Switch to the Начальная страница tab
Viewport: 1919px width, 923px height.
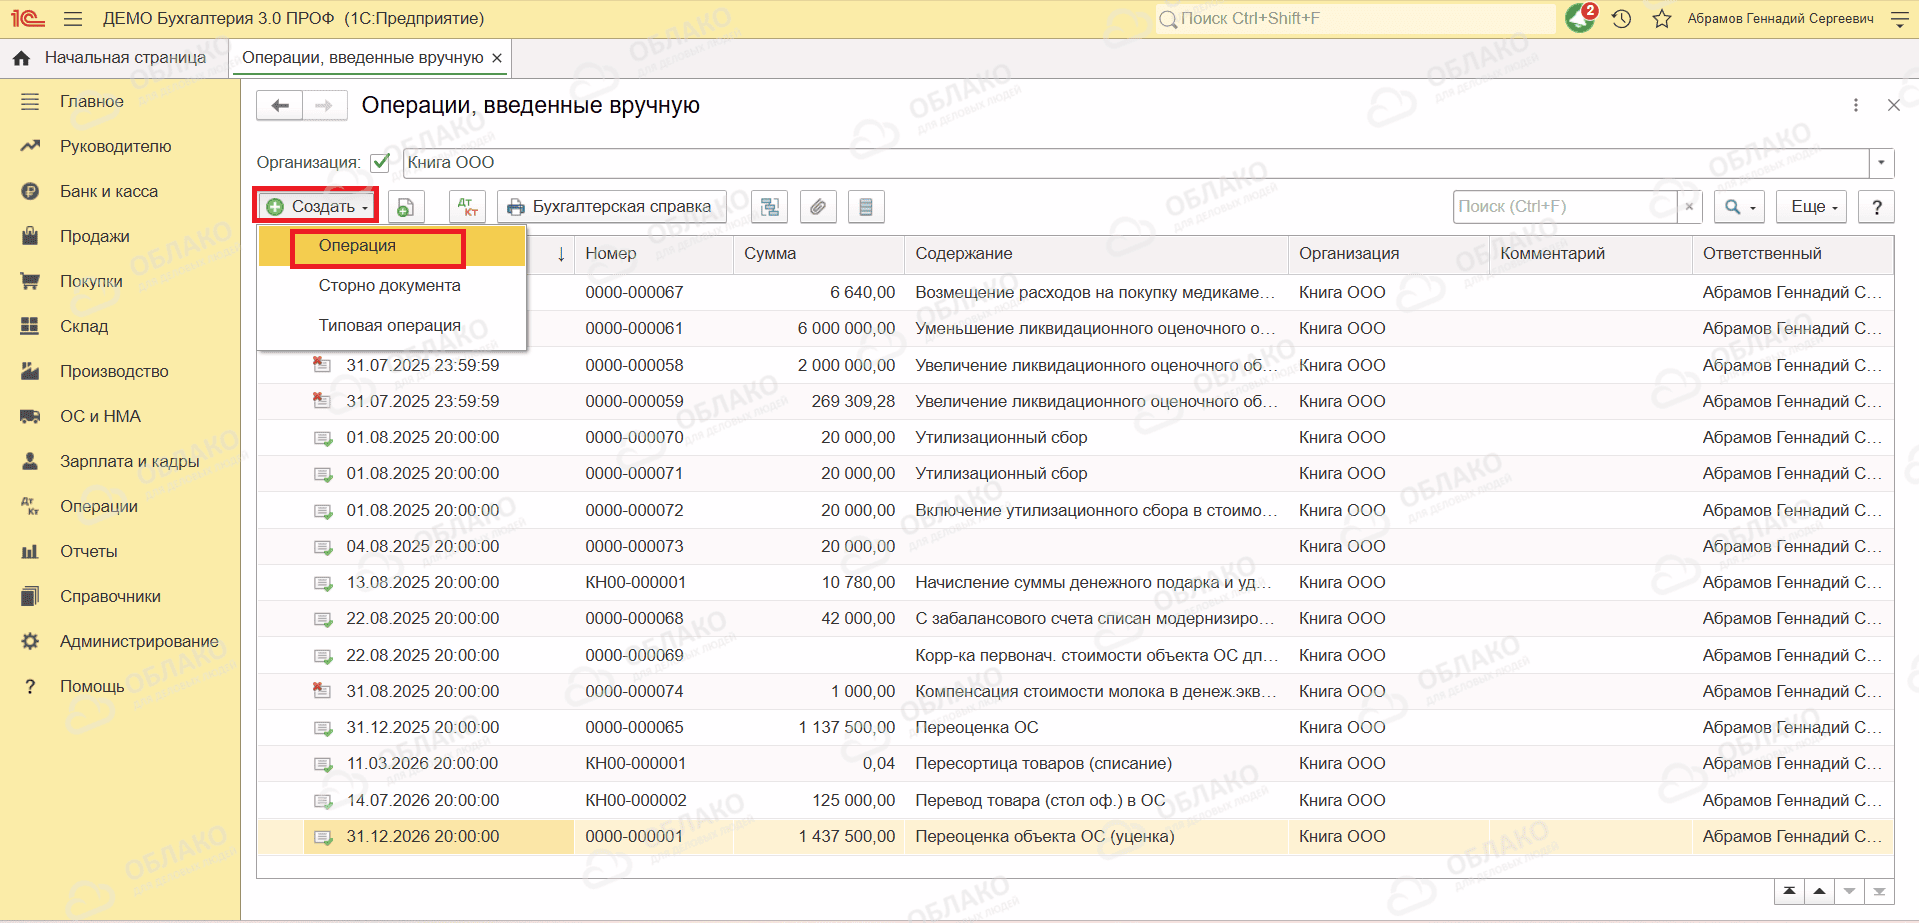[115, 58]
